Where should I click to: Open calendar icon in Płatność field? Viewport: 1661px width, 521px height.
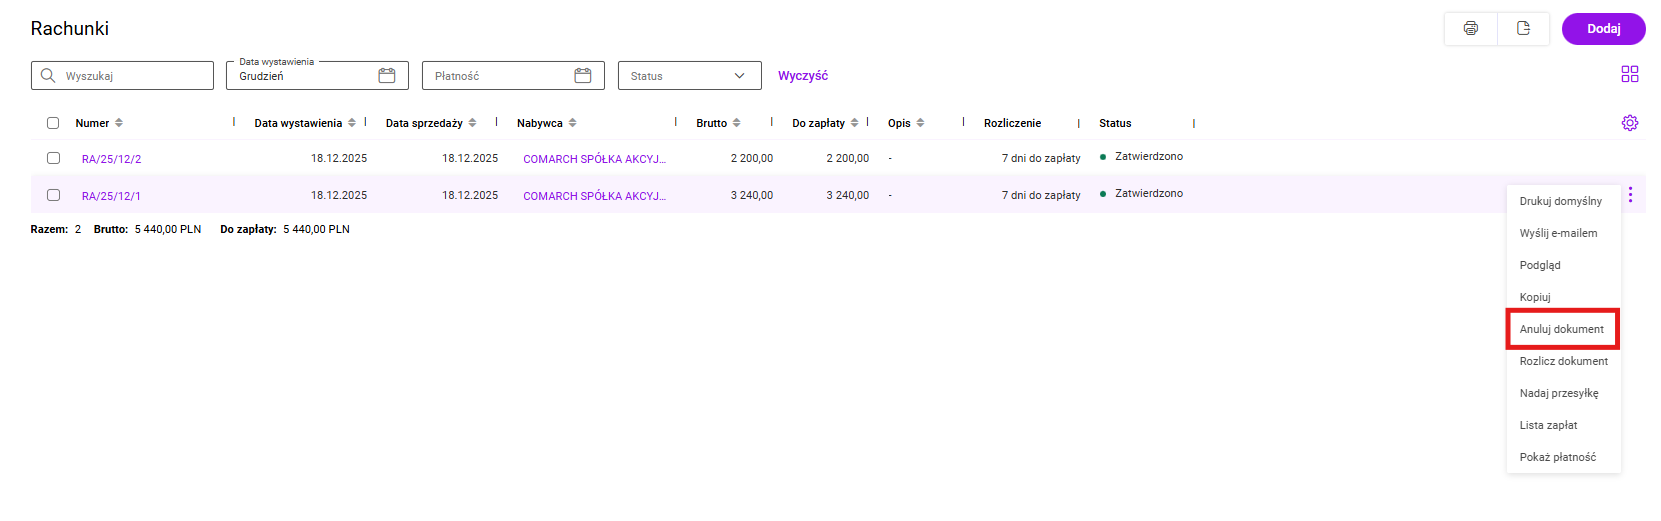tap(583, 76)
